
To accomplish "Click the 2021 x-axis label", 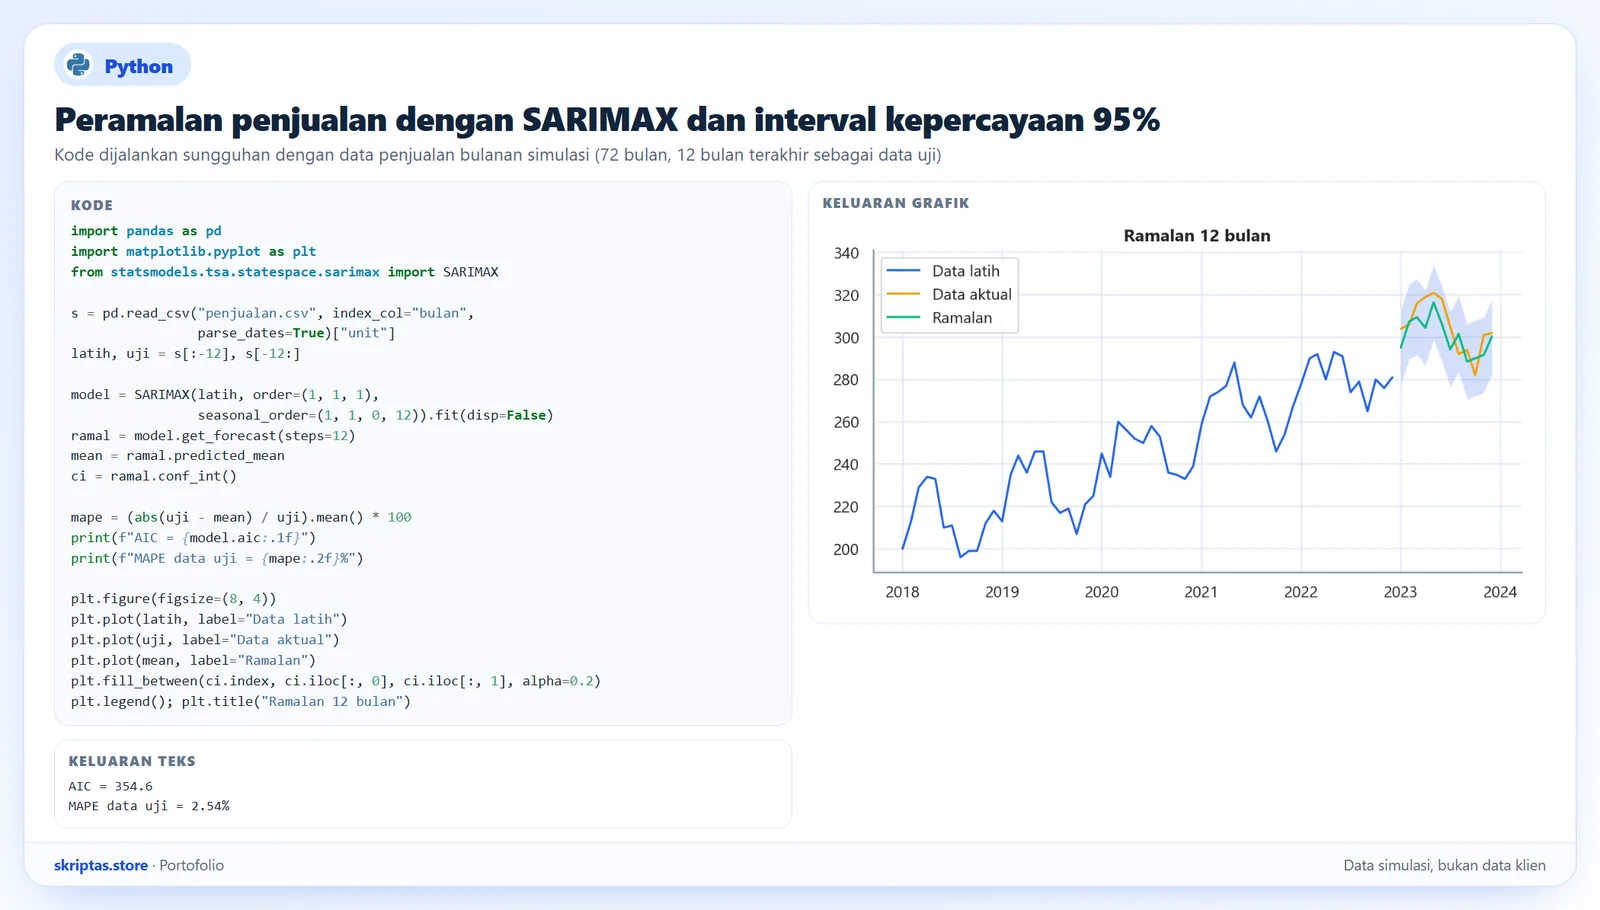I will (x=1201, y=592).
